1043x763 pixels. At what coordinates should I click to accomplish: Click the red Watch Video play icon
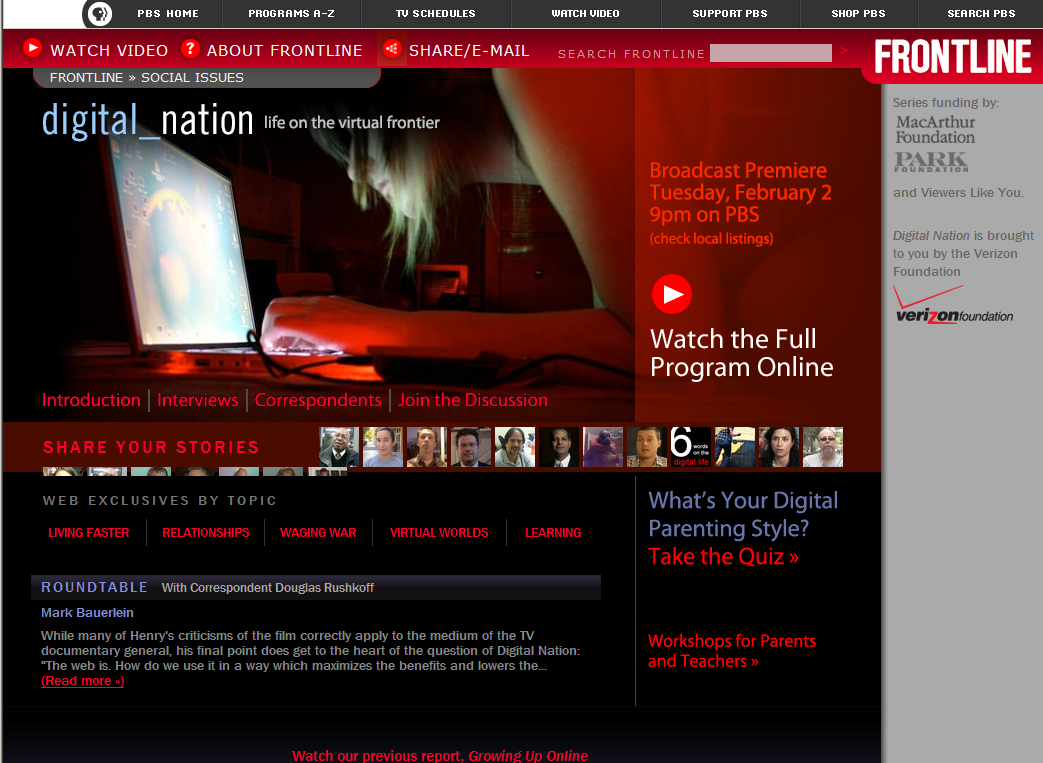pos(32,48)
